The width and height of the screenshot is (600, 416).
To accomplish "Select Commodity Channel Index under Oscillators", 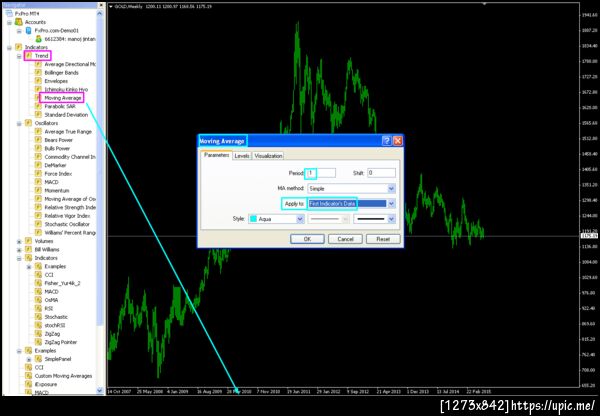I will [70, 157].
